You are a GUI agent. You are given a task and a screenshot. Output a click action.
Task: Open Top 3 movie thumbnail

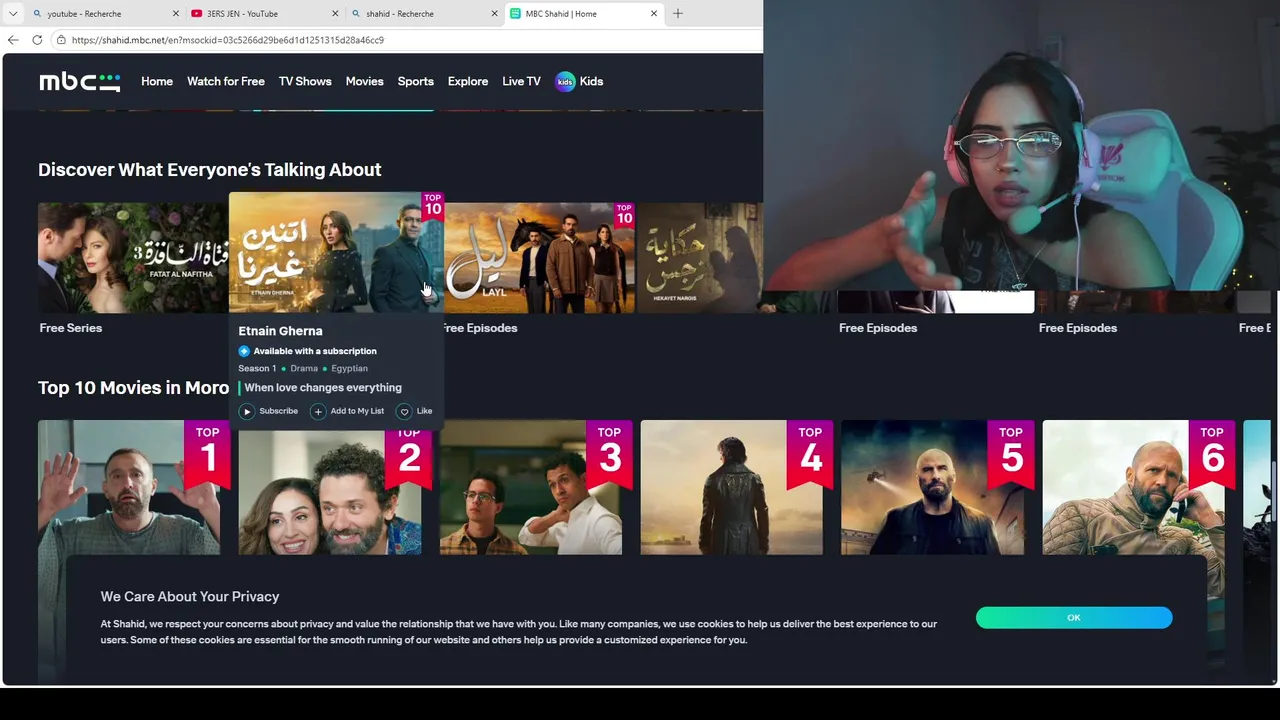point(531,487)
